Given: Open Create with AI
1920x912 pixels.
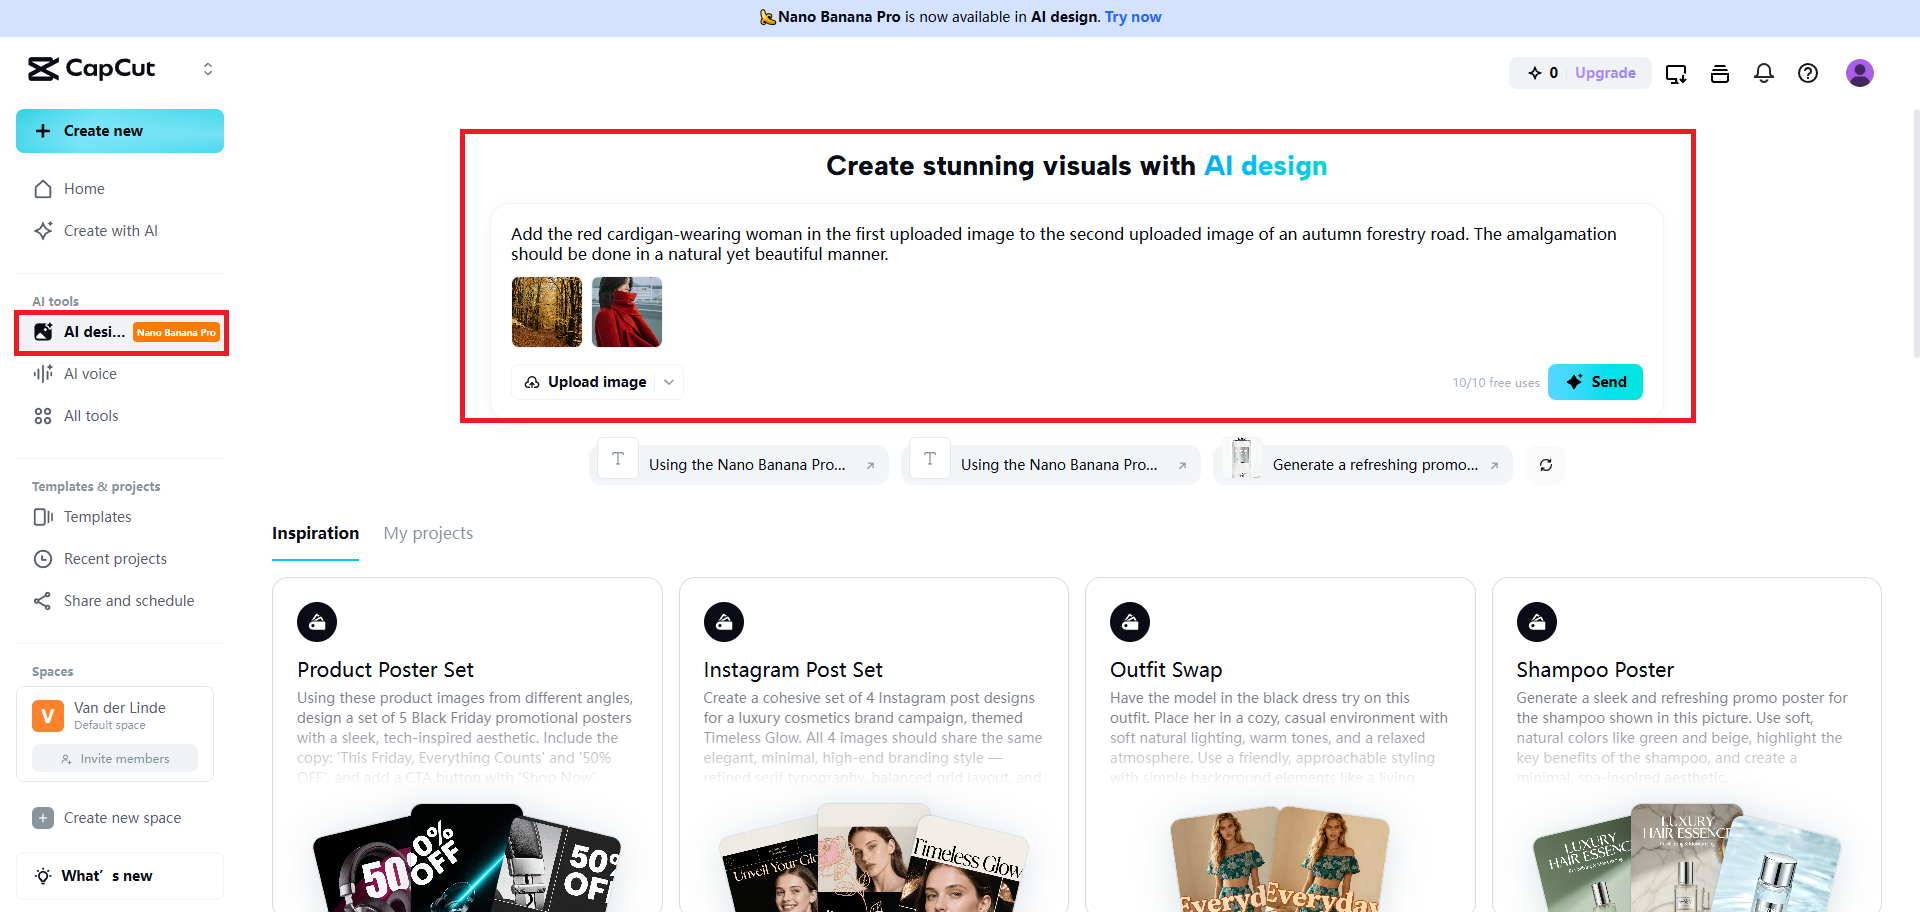Looking at the screenshot, I should point(120,231).
